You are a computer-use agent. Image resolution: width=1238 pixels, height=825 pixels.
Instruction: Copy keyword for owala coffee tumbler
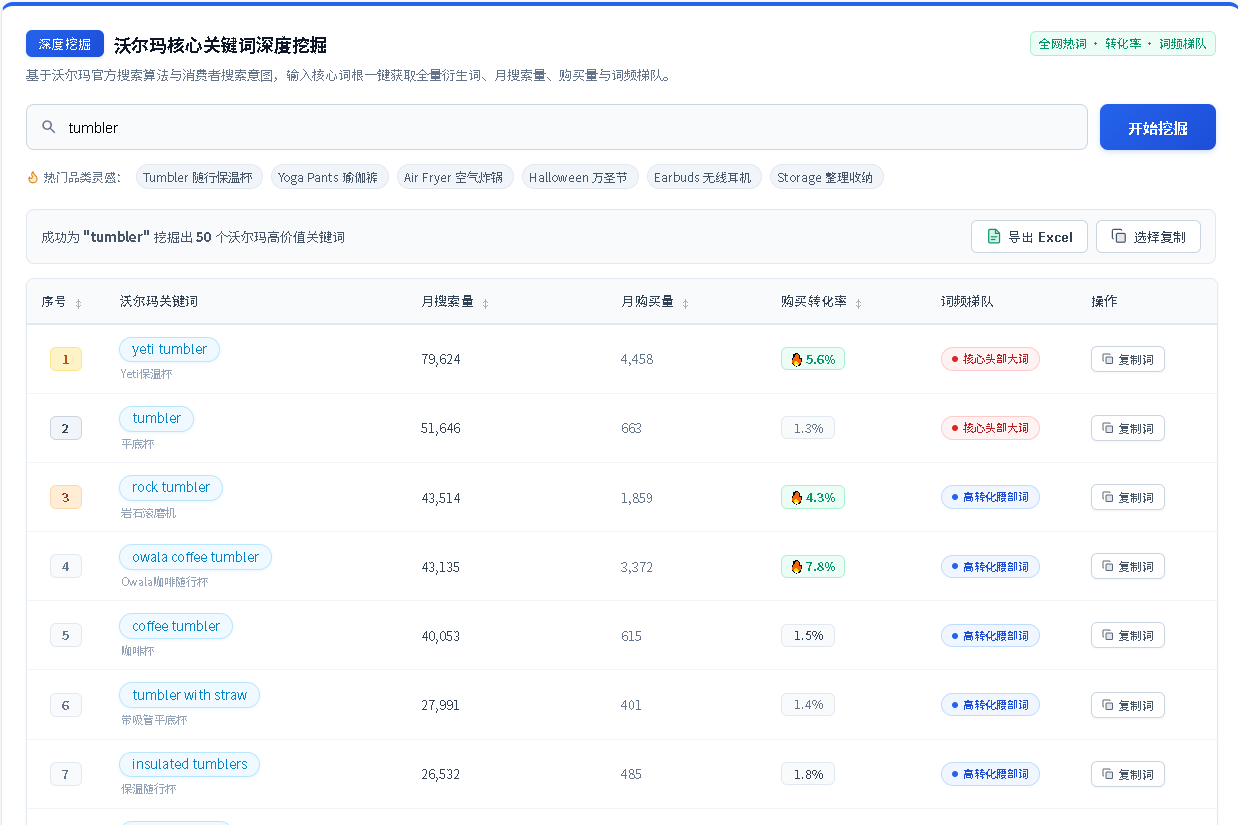1127,566
